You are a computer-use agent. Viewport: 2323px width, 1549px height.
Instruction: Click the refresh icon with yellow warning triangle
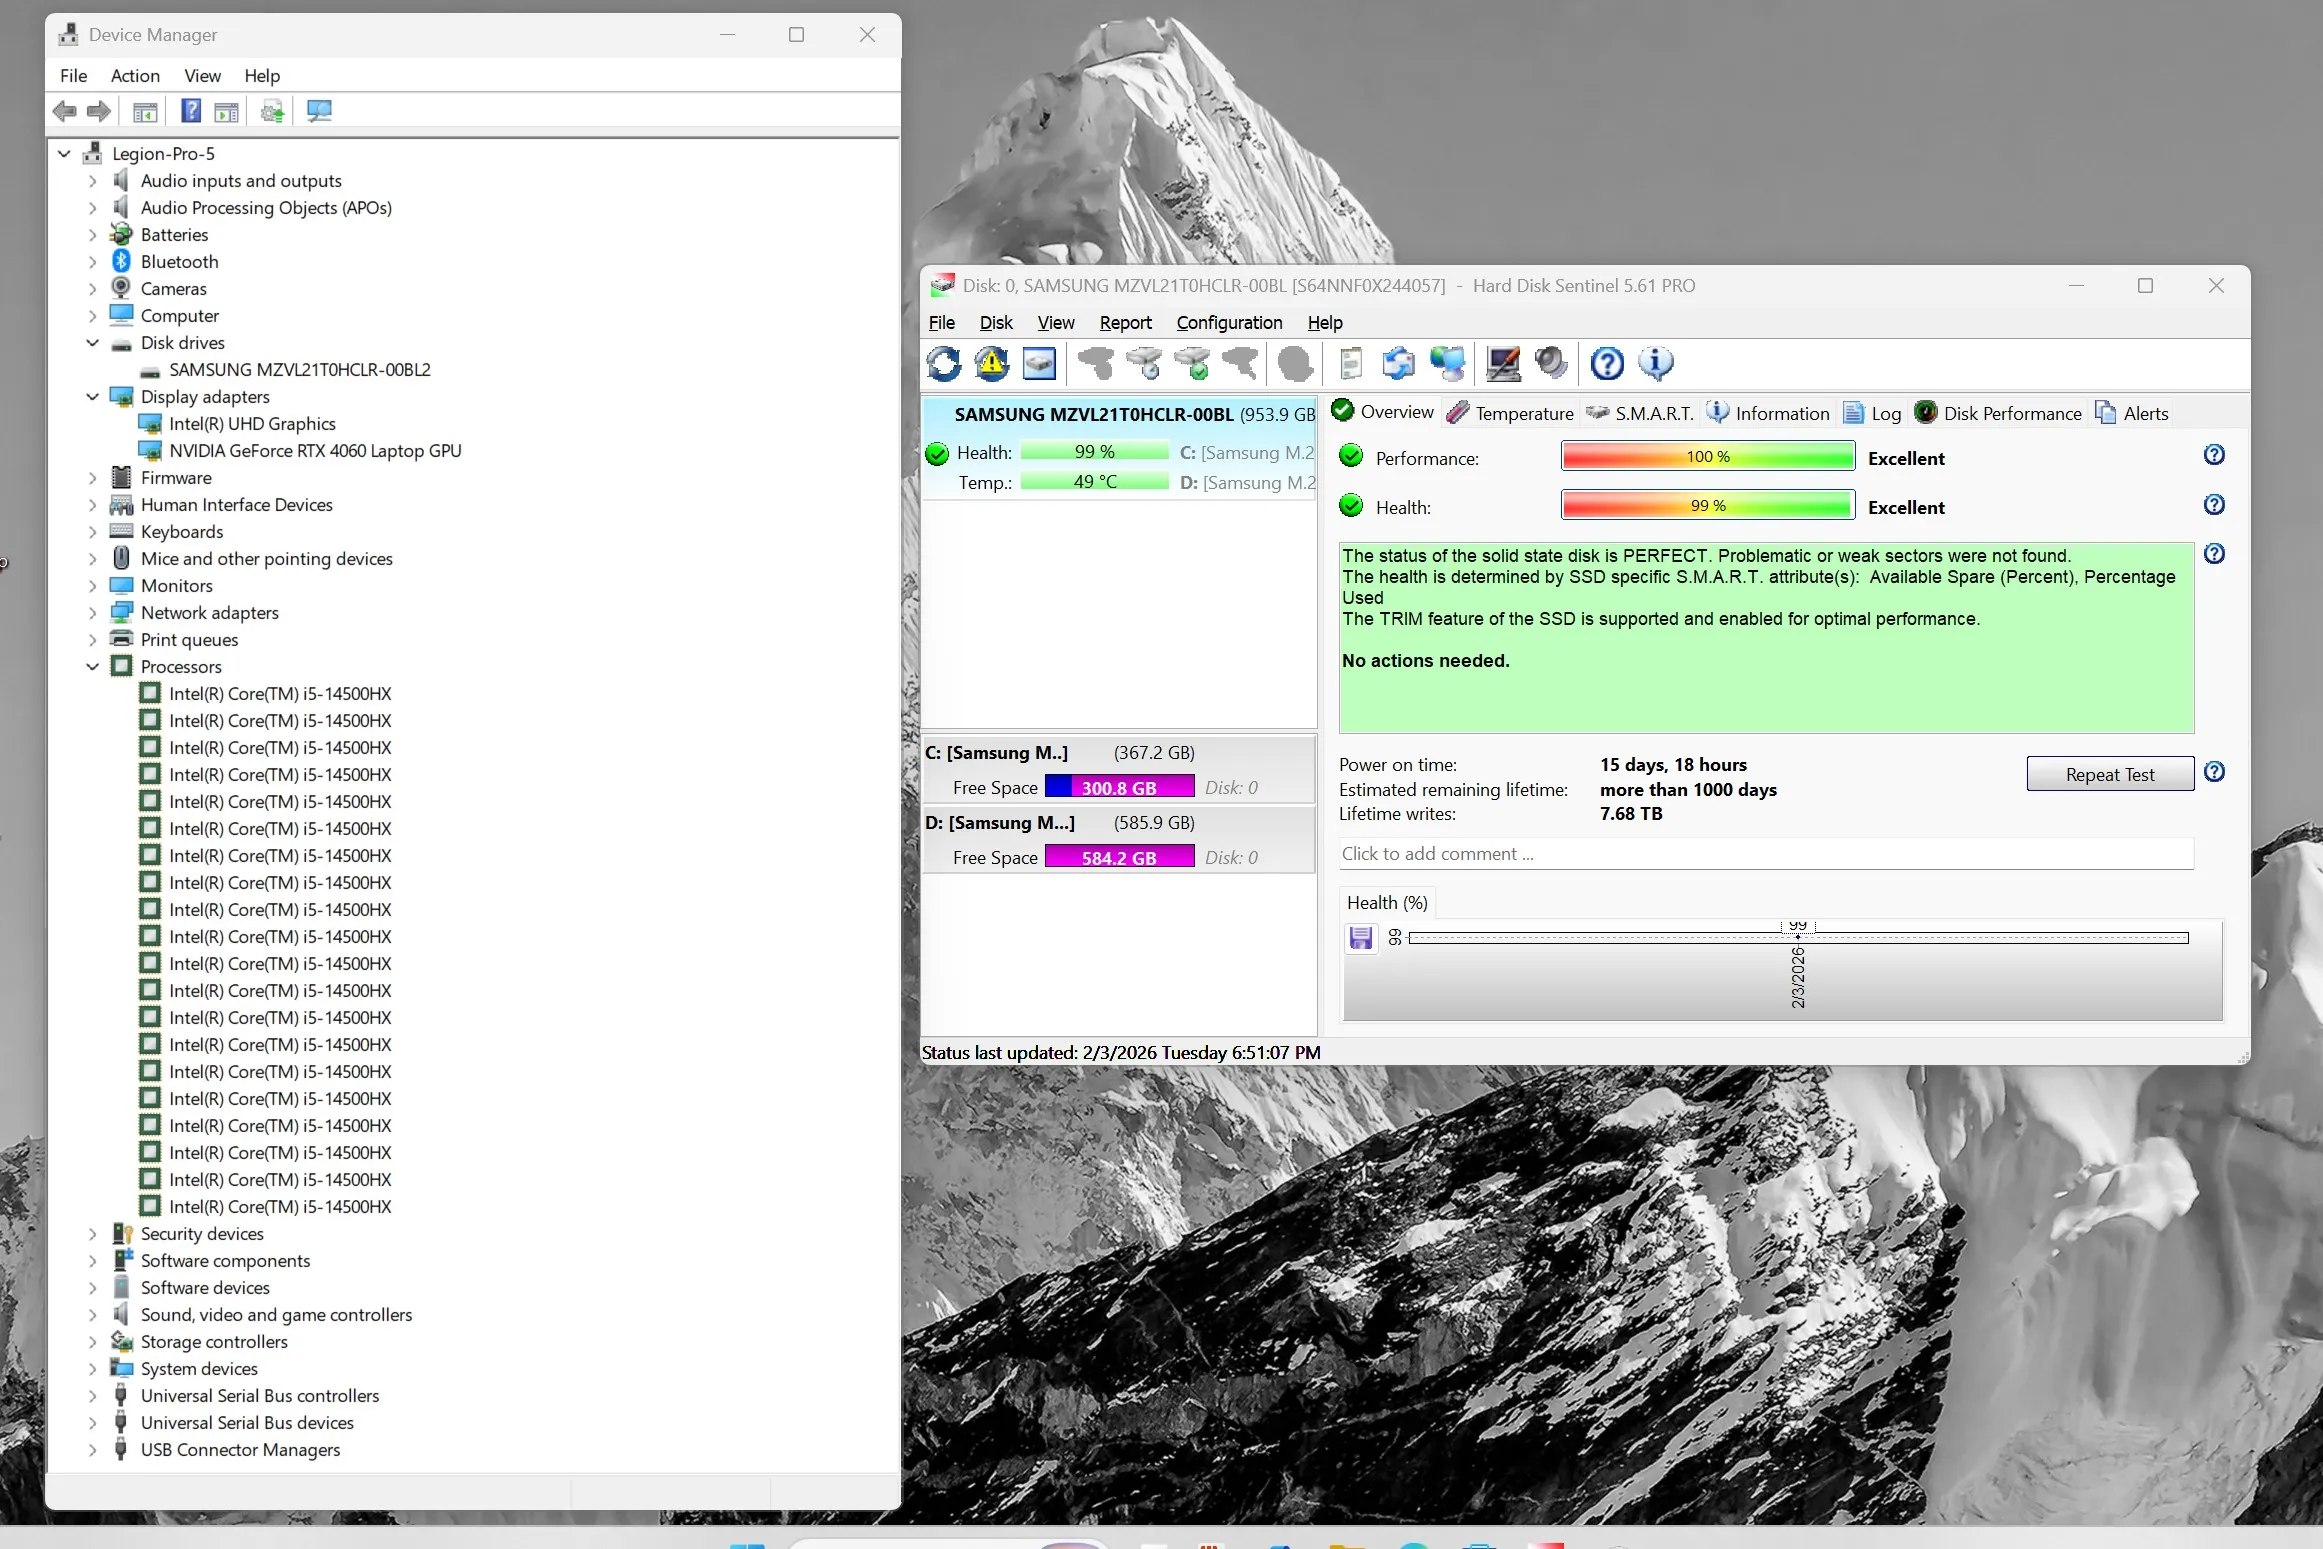(x=991, y=364)
